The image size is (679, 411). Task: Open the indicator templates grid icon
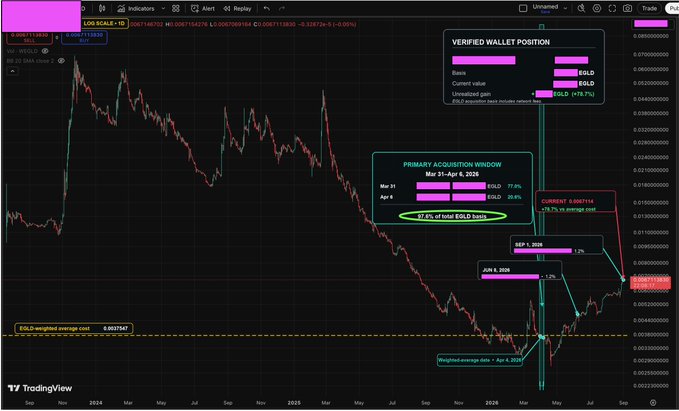pos(175,8)
